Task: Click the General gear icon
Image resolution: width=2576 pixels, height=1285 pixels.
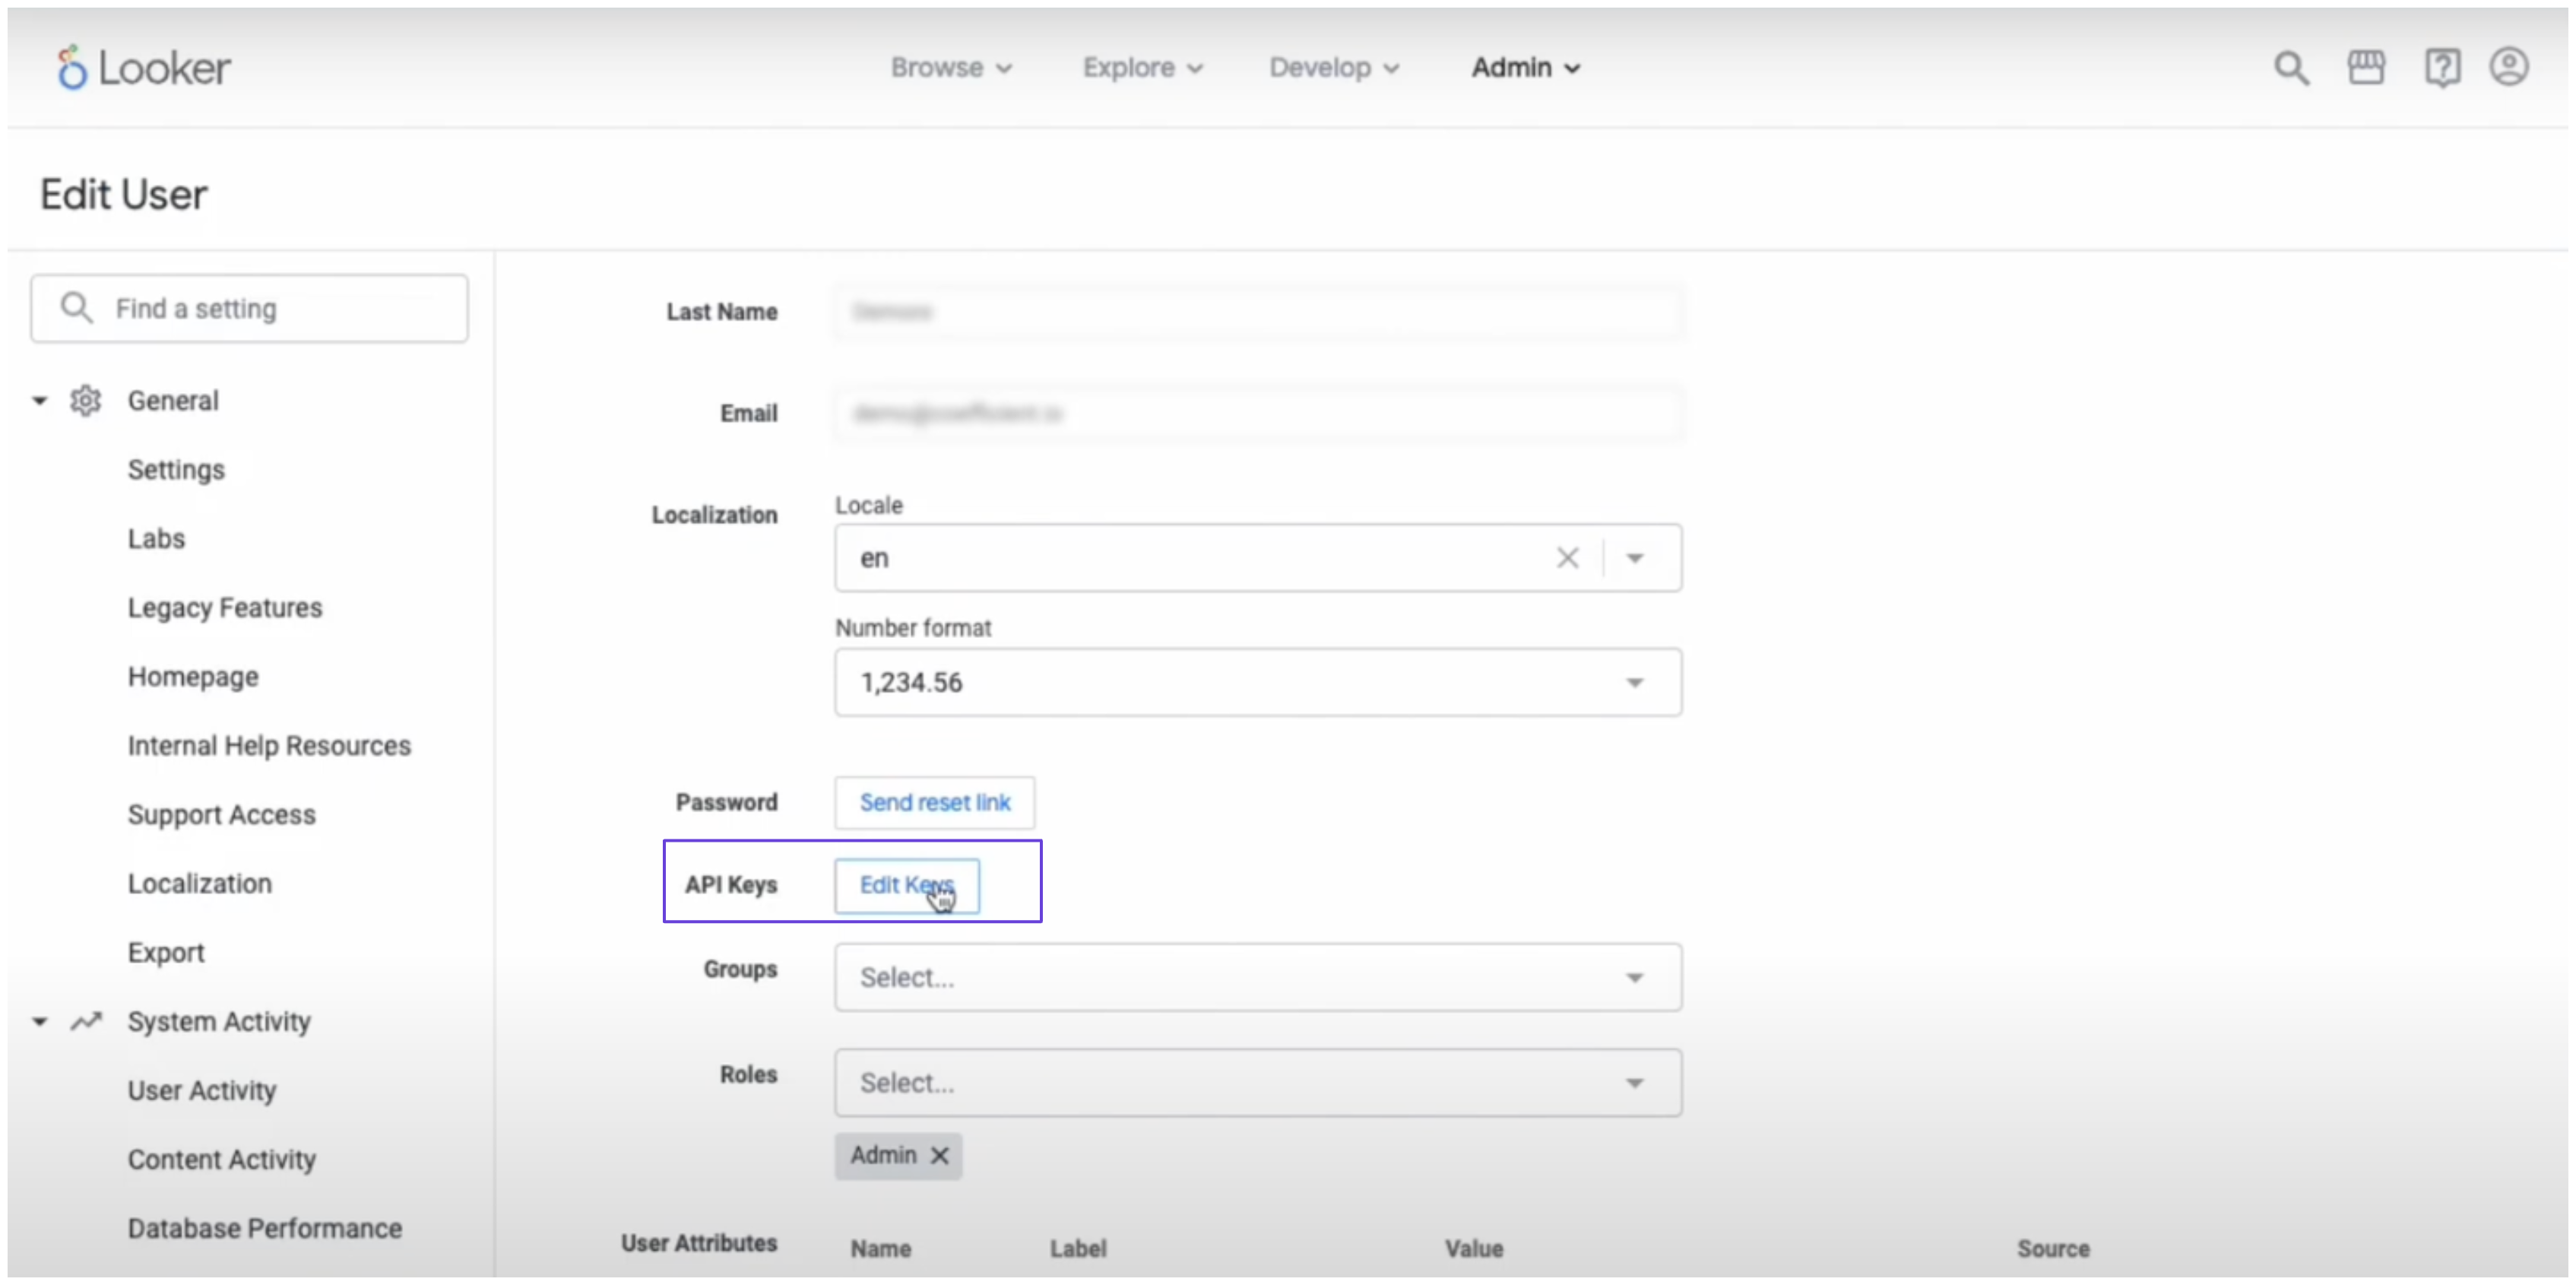Action: click(86, 401)
